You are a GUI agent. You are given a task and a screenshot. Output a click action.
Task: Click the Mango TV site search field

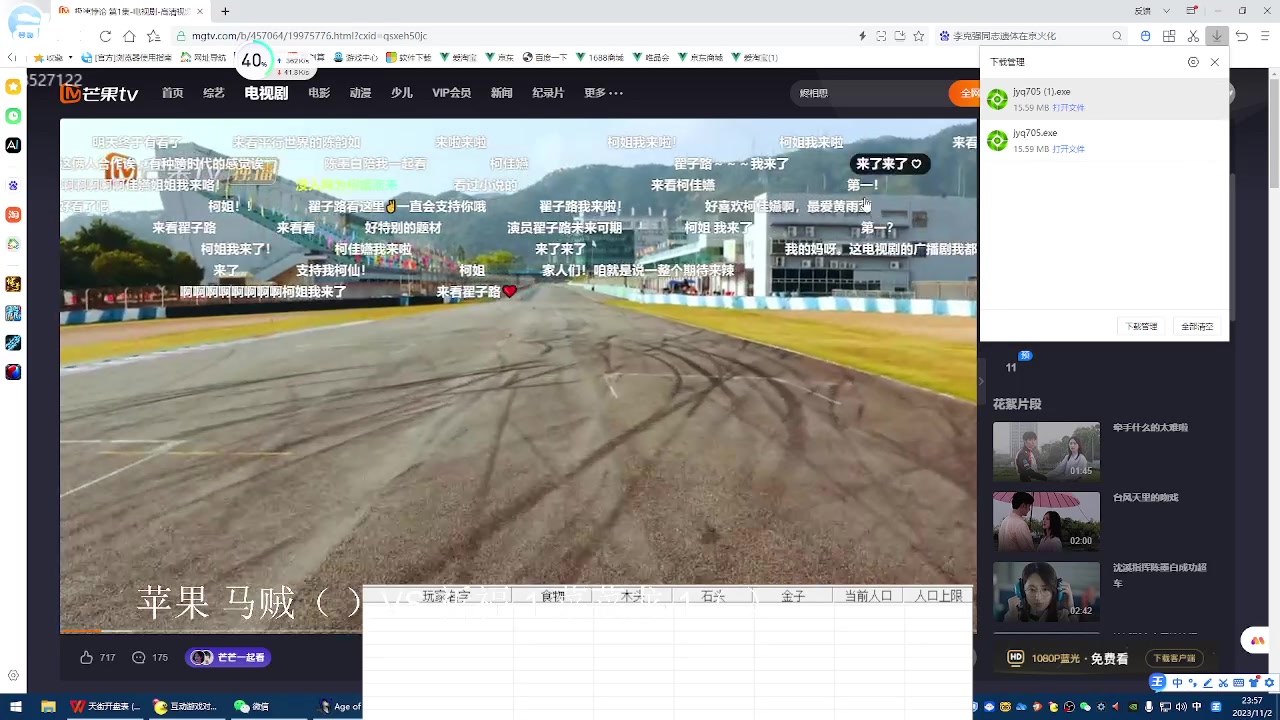[x=870, y=93]
